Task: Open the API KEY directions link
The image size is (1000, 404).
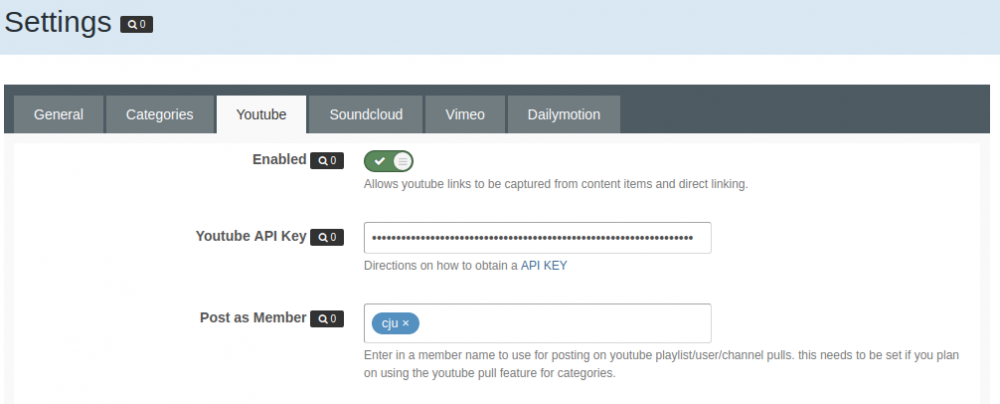Action: (x=544, y=266)
